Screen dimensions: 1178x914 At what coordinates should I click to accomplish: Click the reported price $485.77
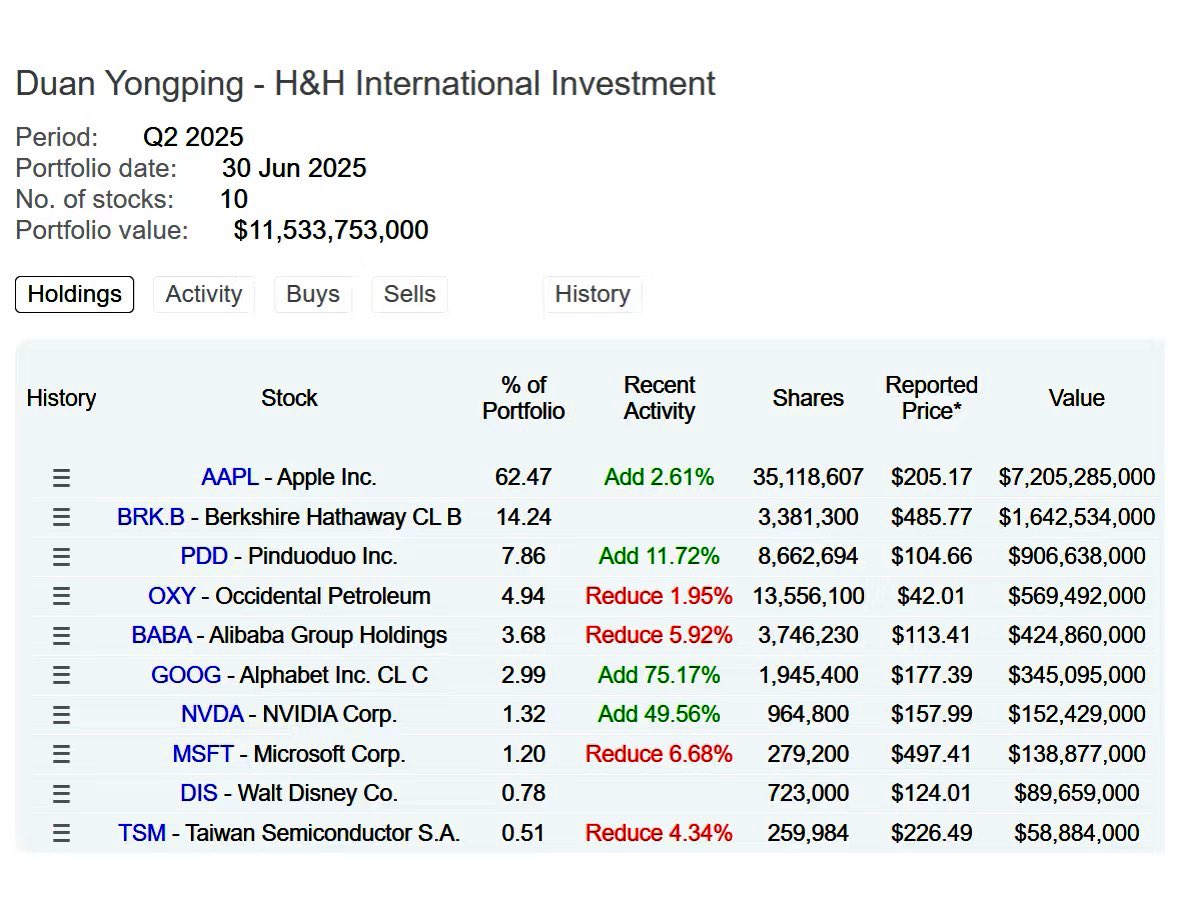(931, 517)
